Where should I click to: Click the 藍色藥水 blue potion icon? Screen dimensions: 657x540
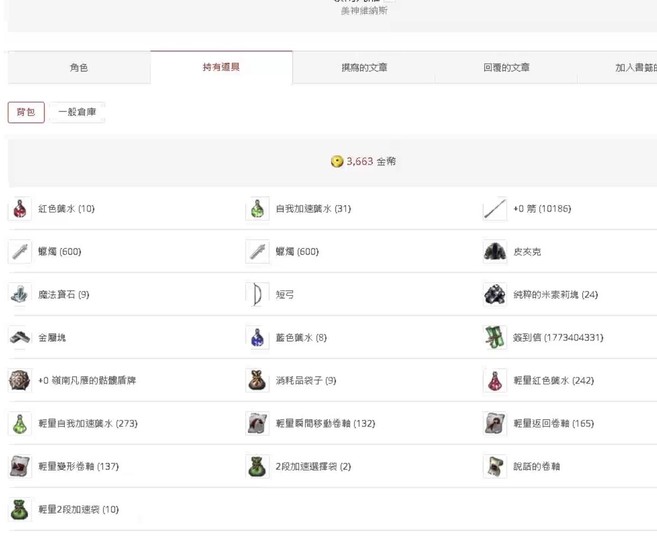pyautogui.click(x=257, y=338)
